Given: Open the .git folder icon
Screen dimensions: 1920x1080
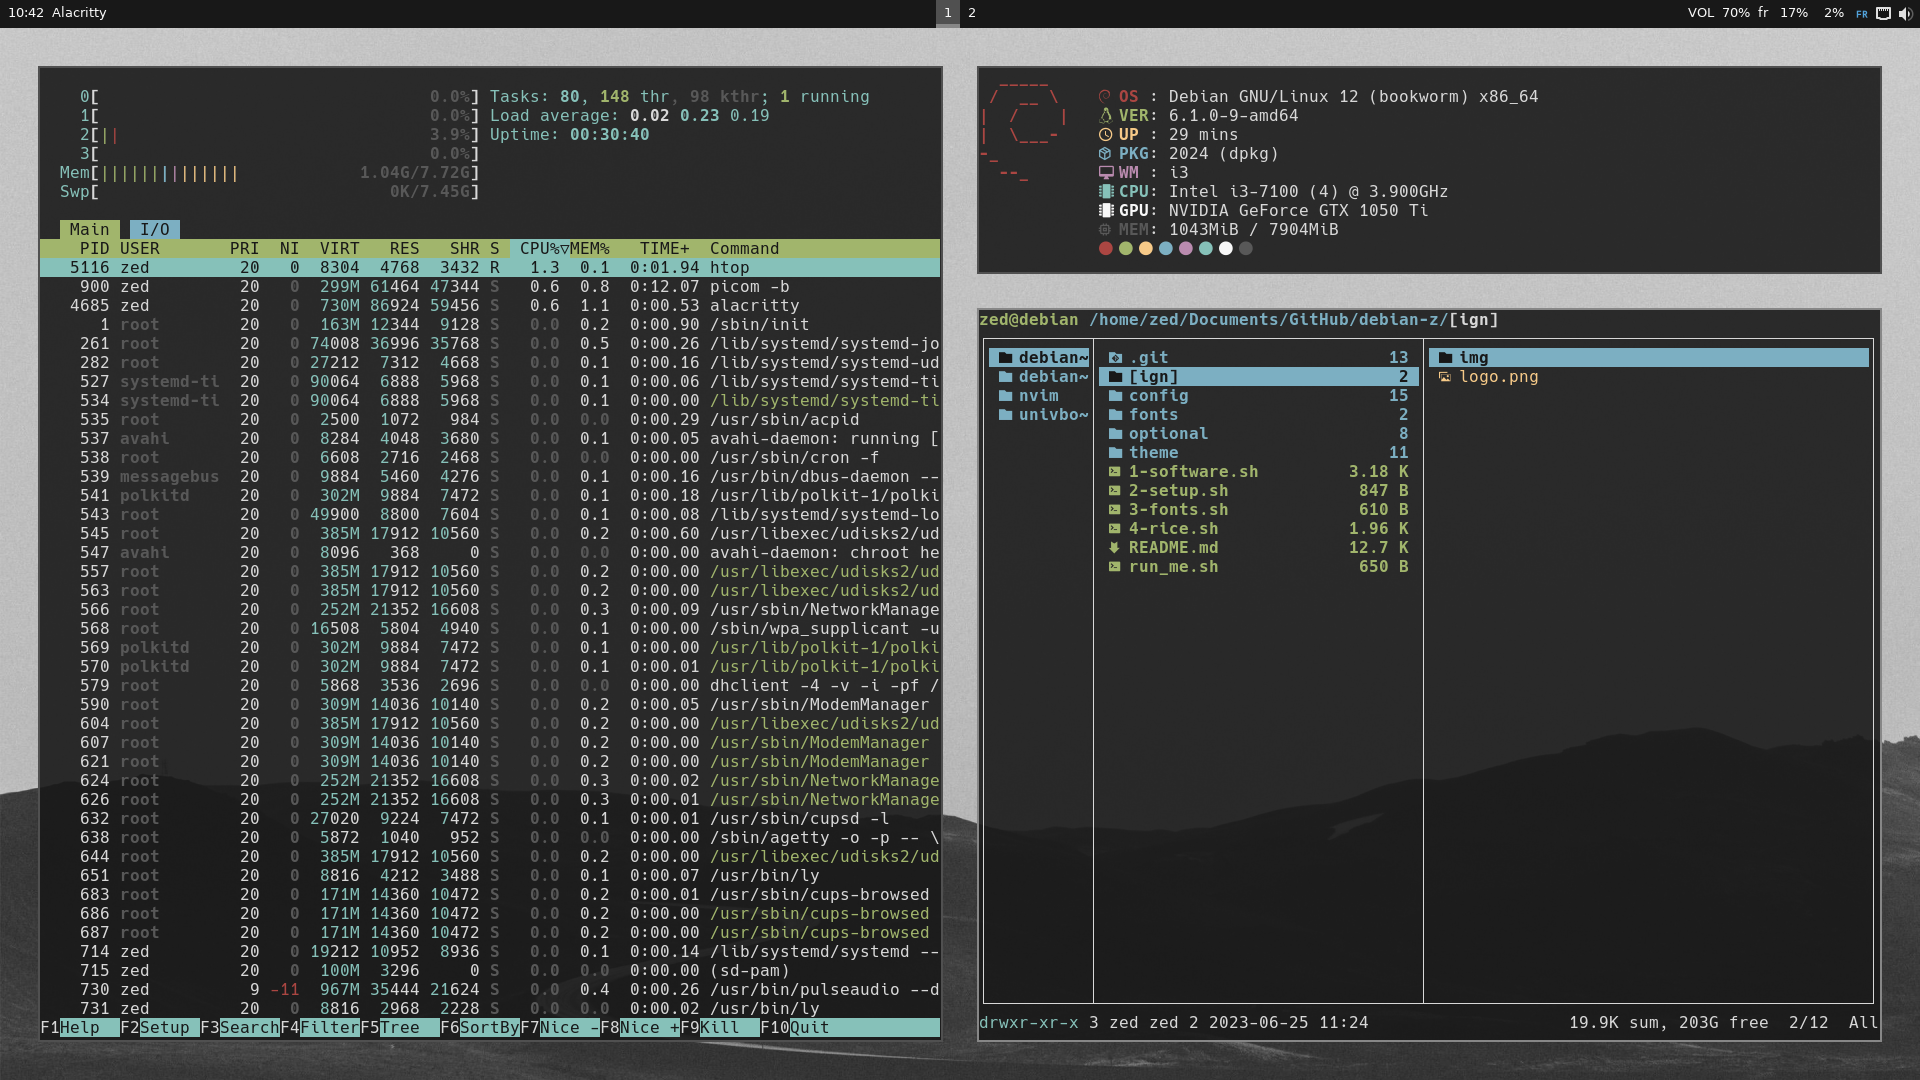Looking at the screenshot, I should (x=1115, y=357).
